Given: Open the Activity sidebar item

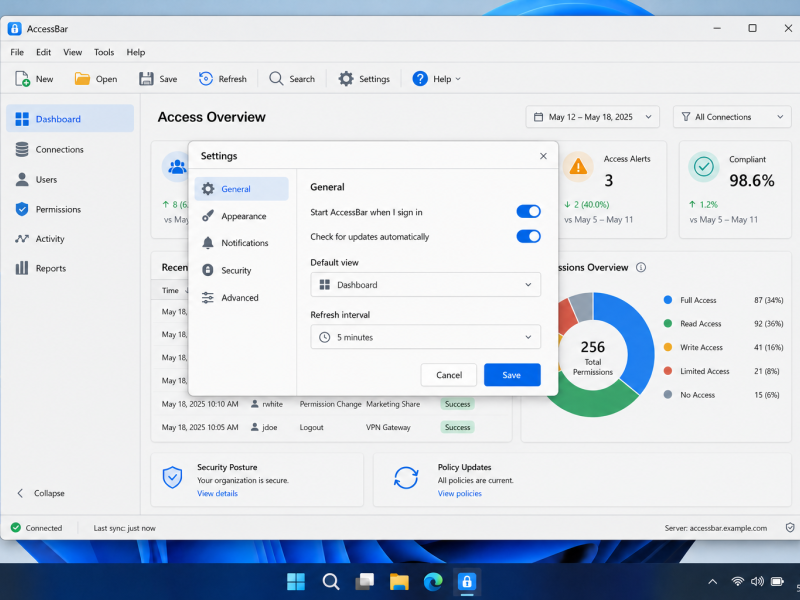Looking at the screenshot, I should coord(70,239).
